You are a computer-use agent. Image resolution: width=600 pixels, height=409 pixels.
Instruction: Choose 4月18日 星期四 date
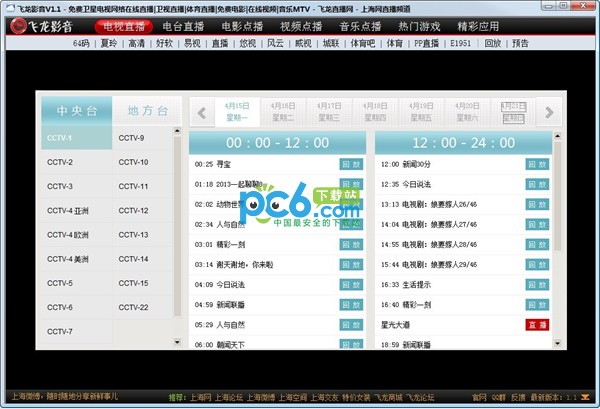click(375, 111)
